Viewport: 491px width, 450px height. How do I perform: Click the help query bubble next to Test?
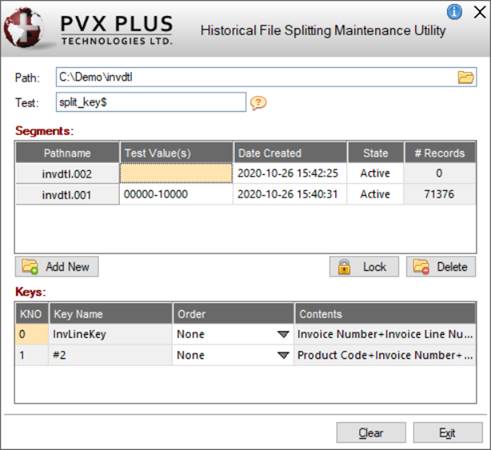coord(258,103)
